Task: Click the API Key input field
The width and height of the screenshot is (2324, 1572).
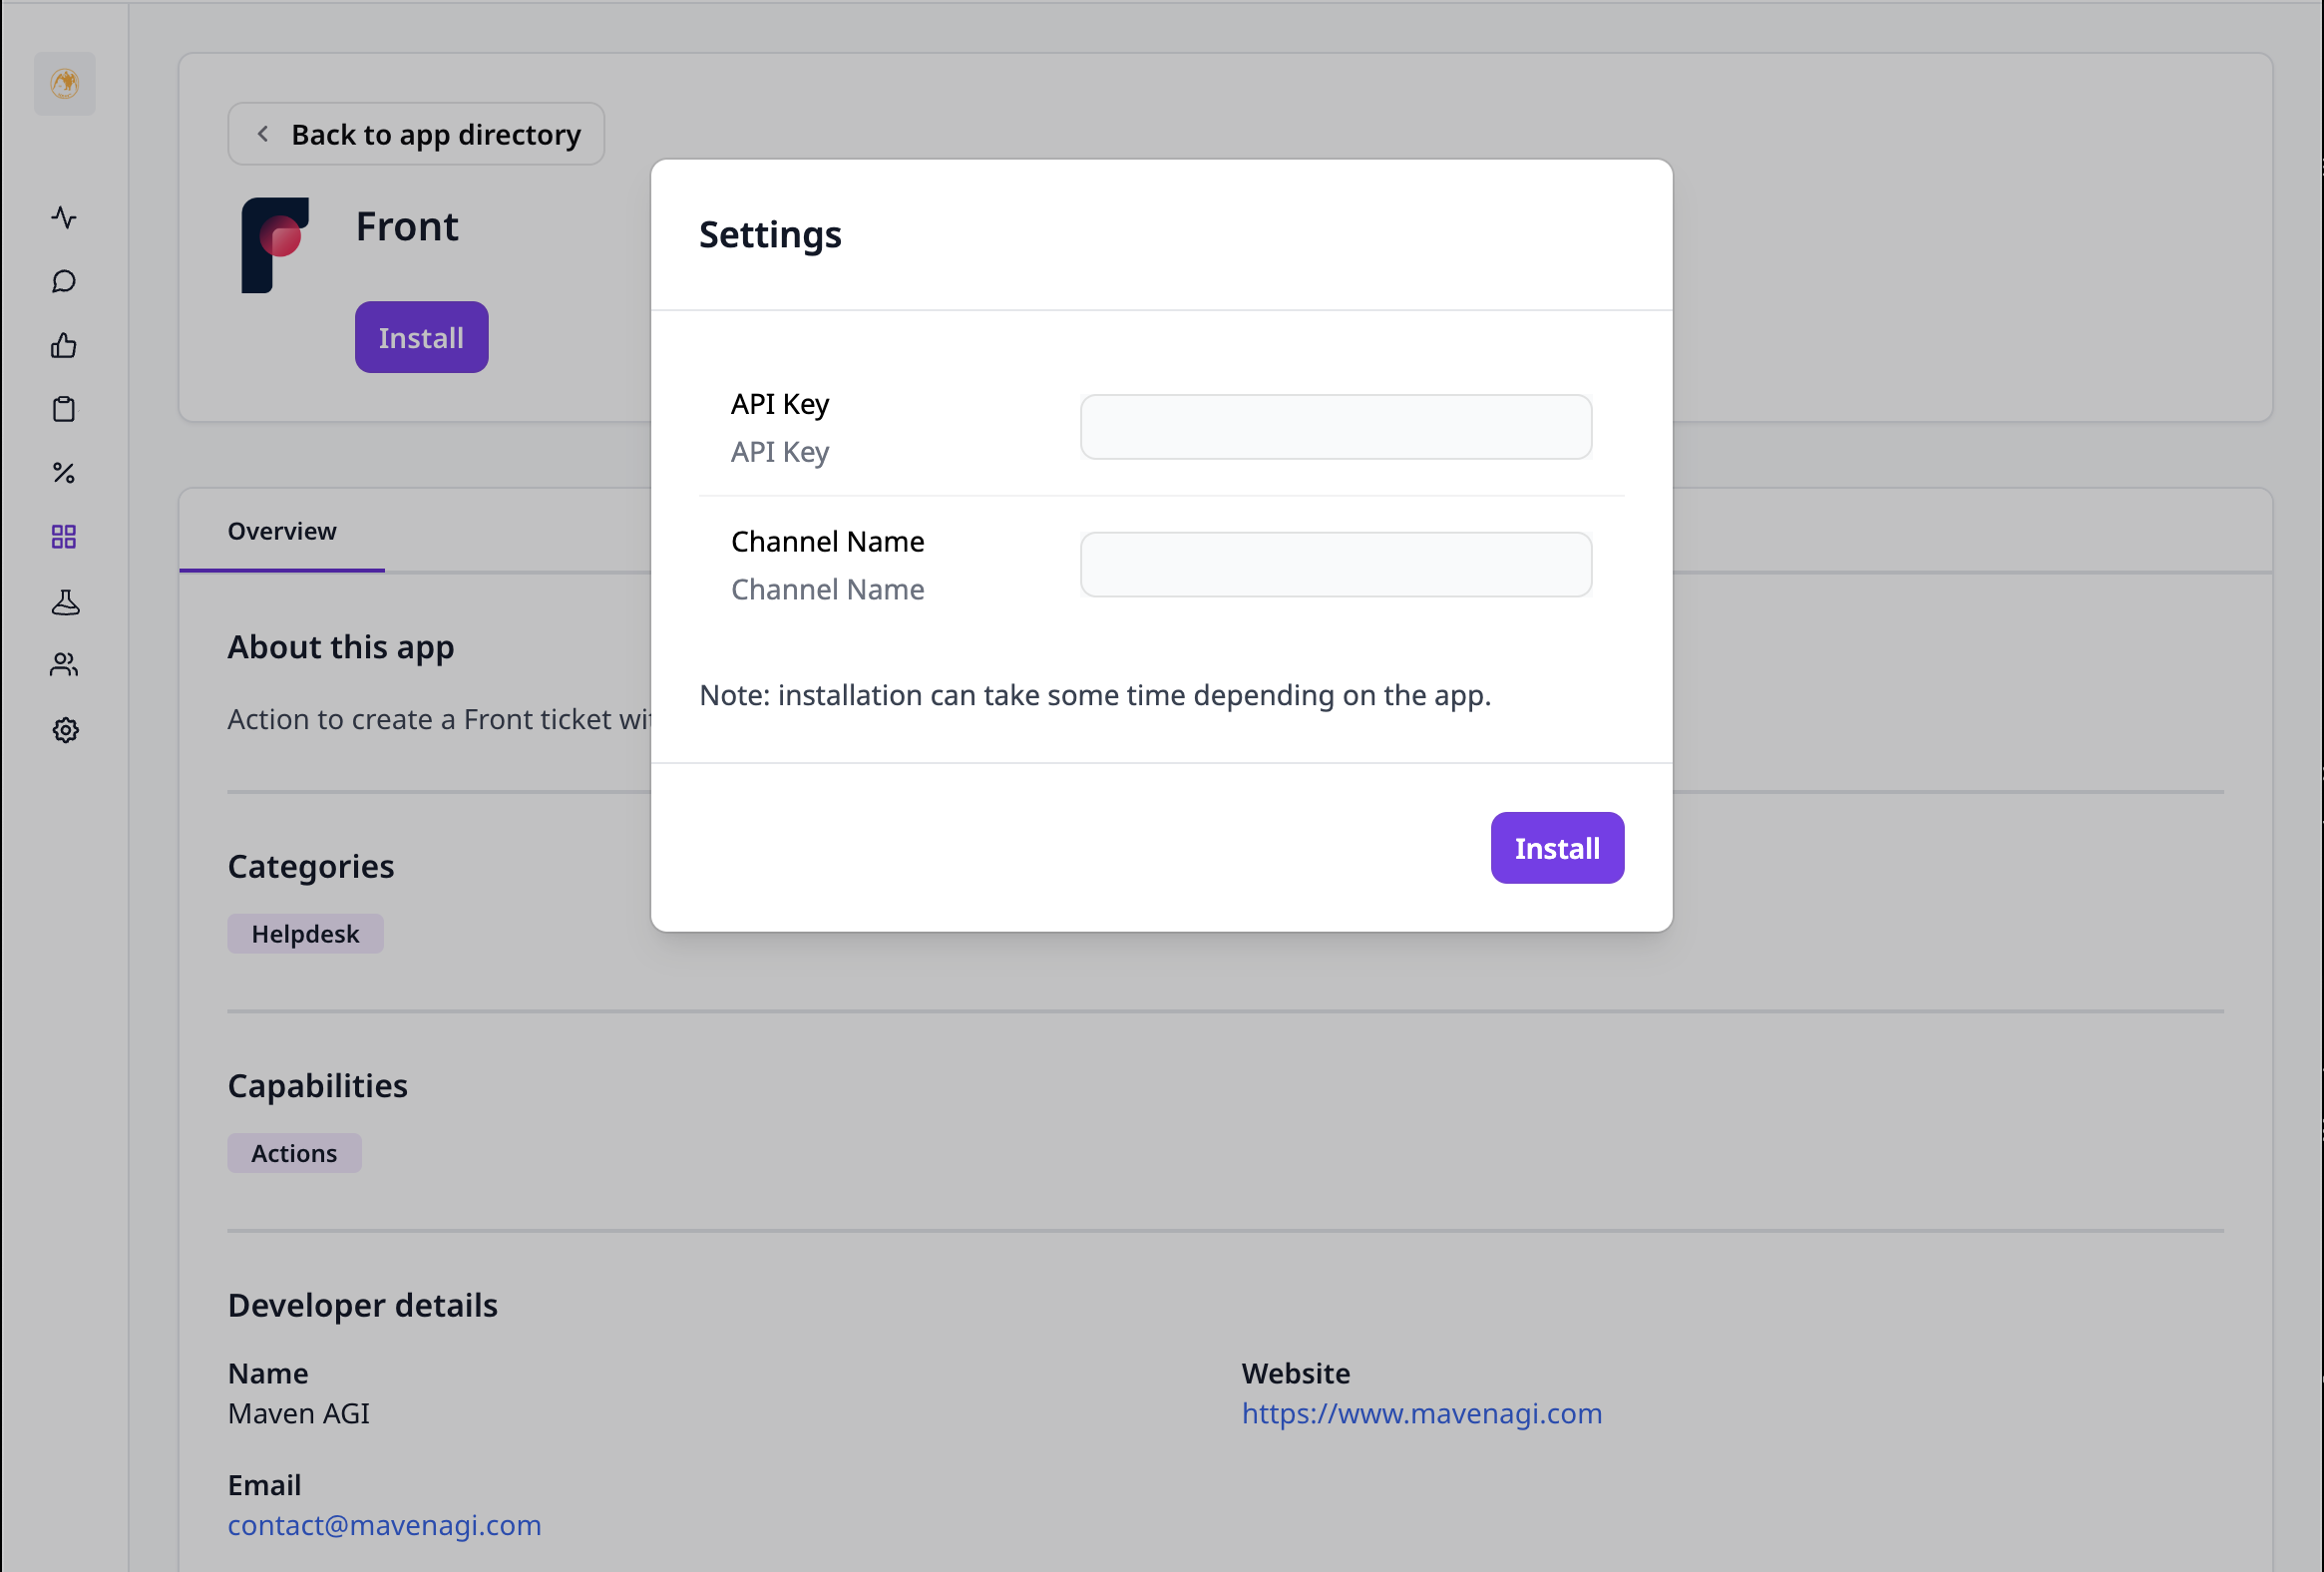Action: coord(1335,427)
